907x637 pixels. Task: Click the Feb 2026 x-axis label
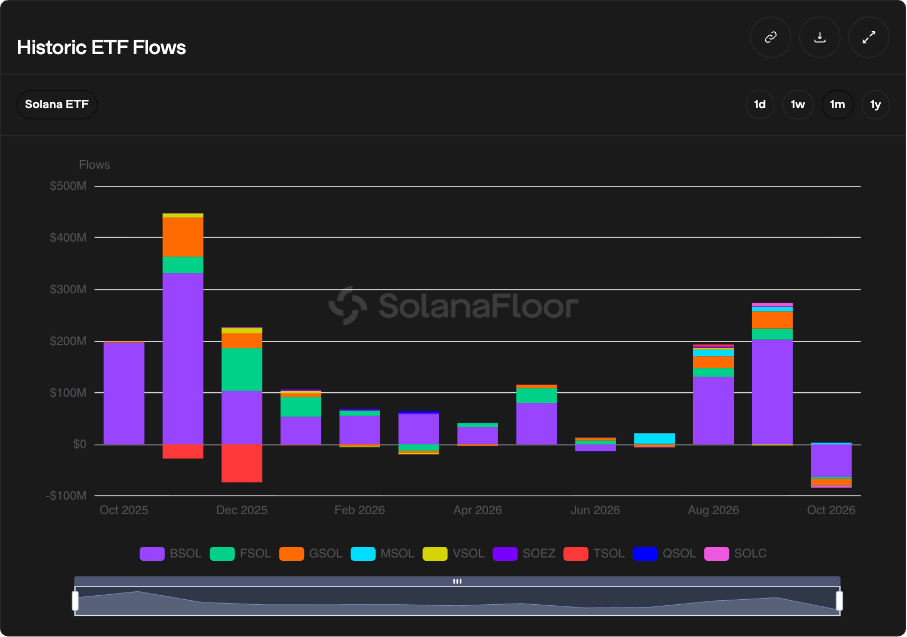pos(359,510)
